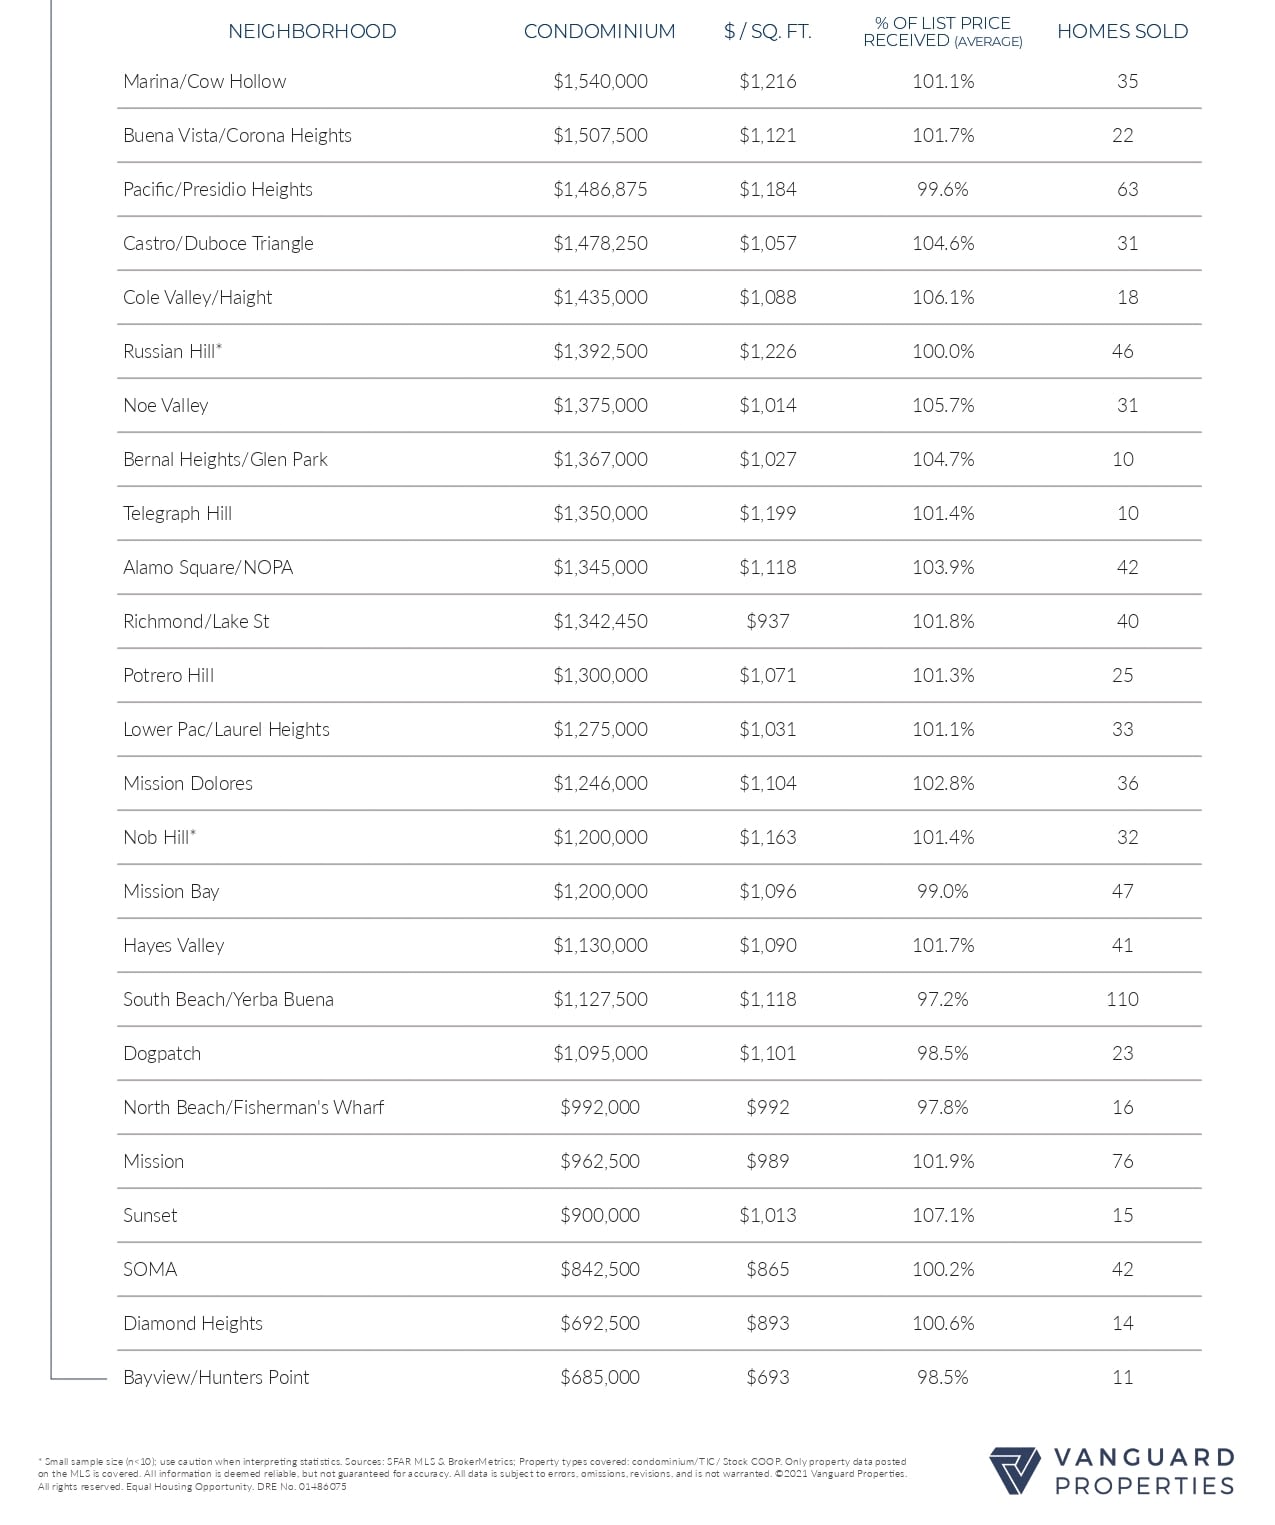Click the footnote disclaimer text at bottom

point(472,1474)
